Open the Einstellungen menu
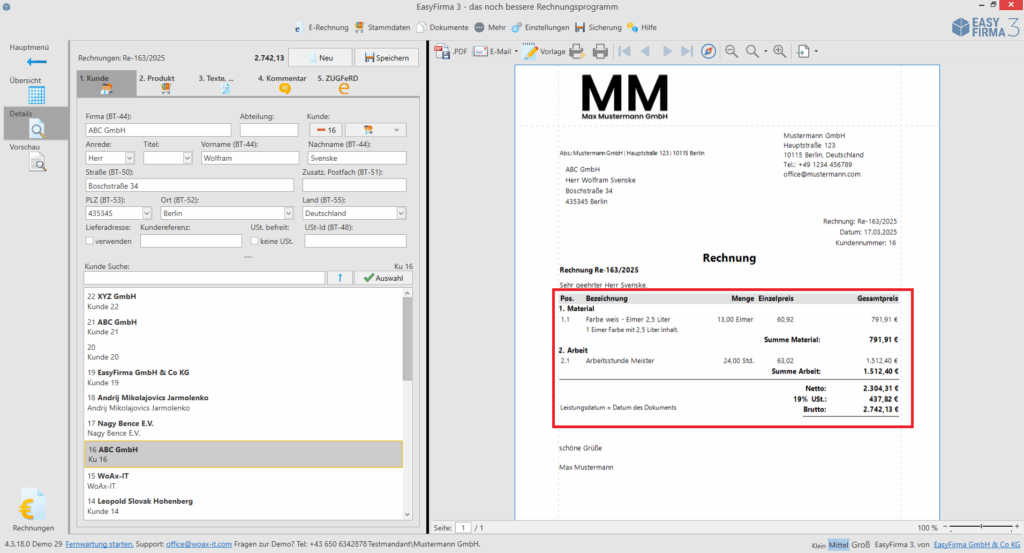 [540, 27]
